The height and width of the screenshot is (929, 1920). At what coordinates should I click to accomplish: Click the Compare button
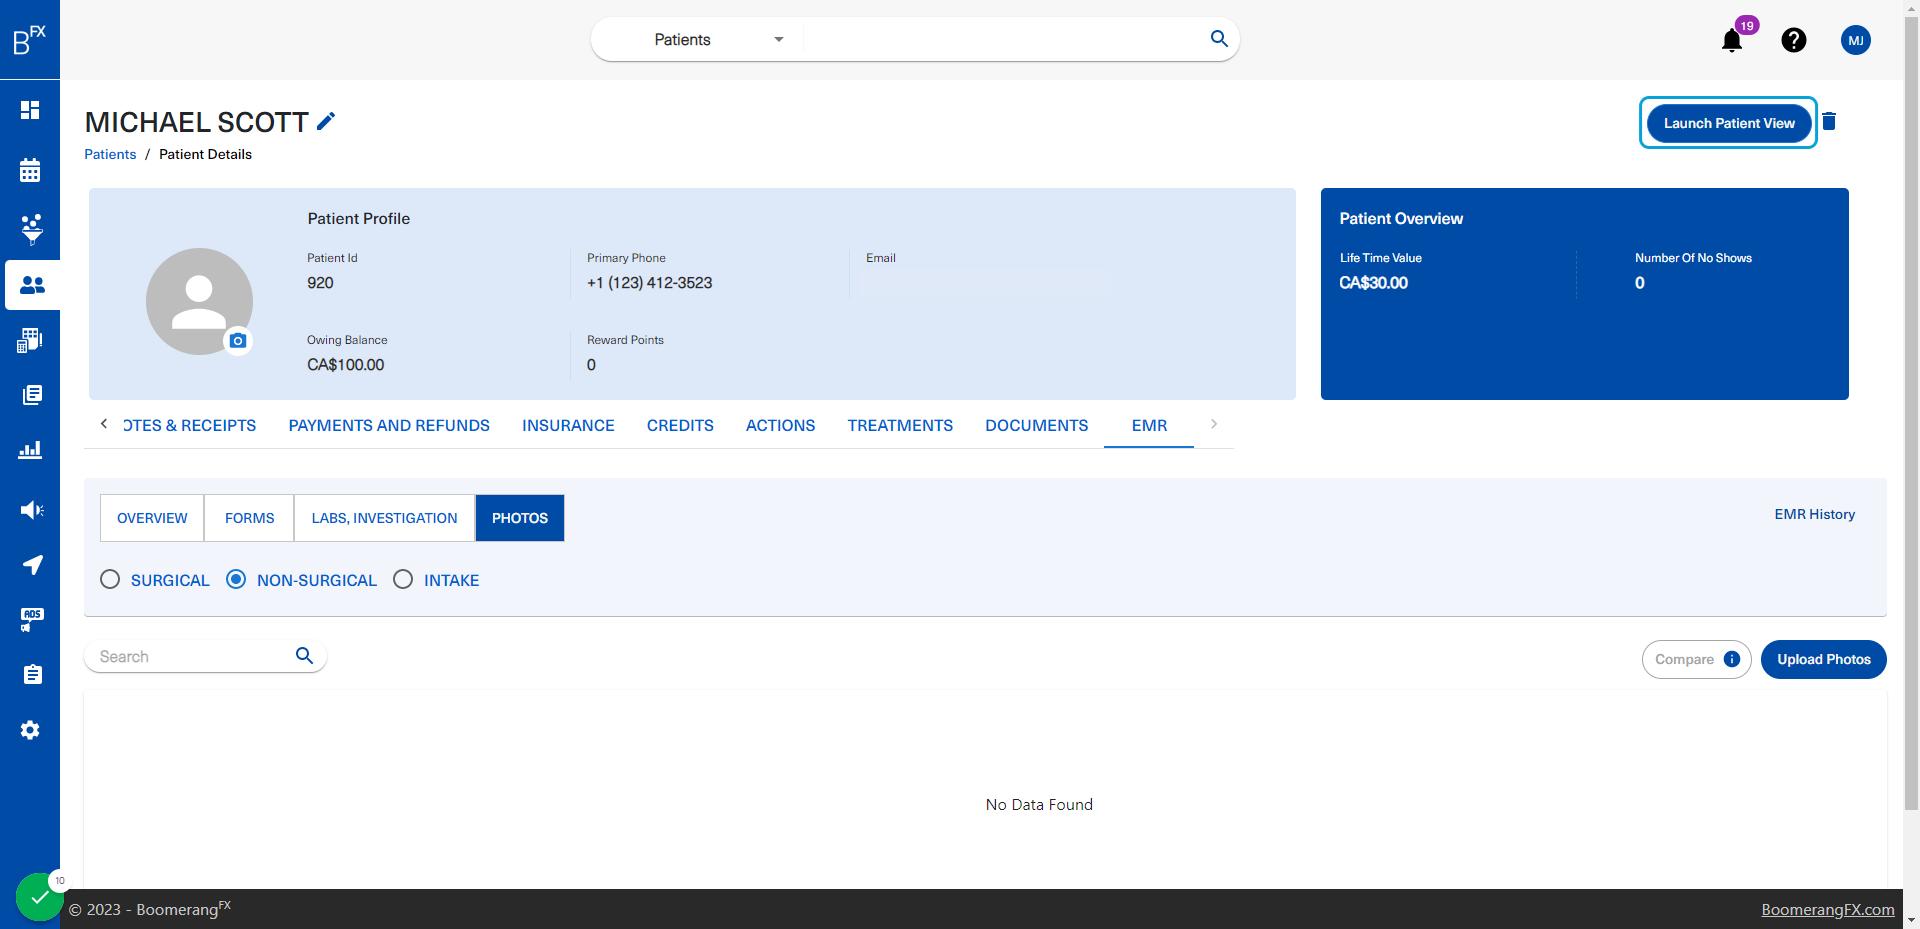[x=1696, y=659]
